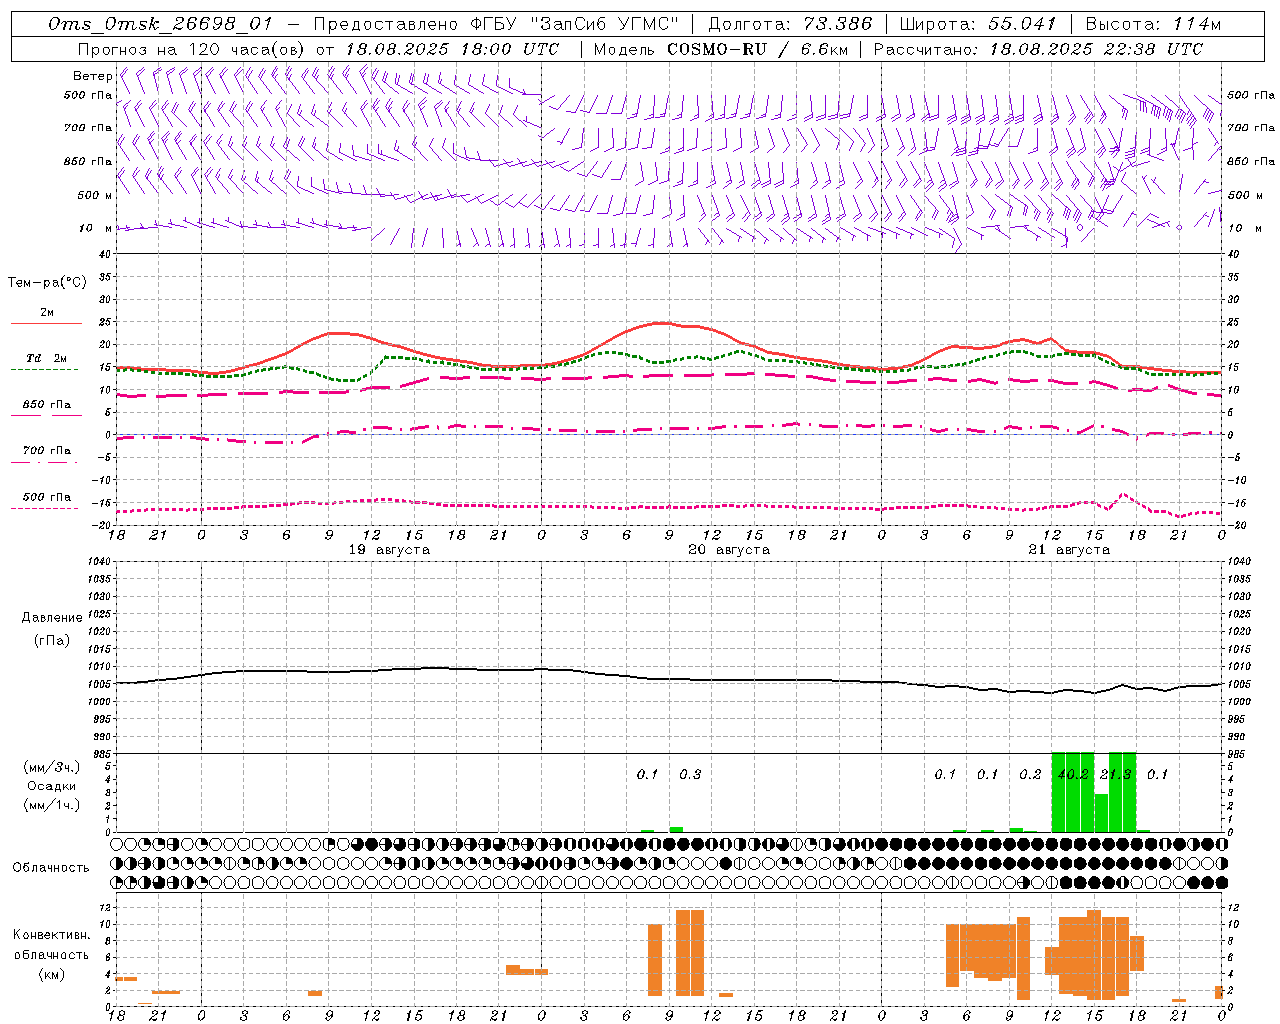
Task: Click the Ветер wind panel label
Action: (x=92, y=76)
